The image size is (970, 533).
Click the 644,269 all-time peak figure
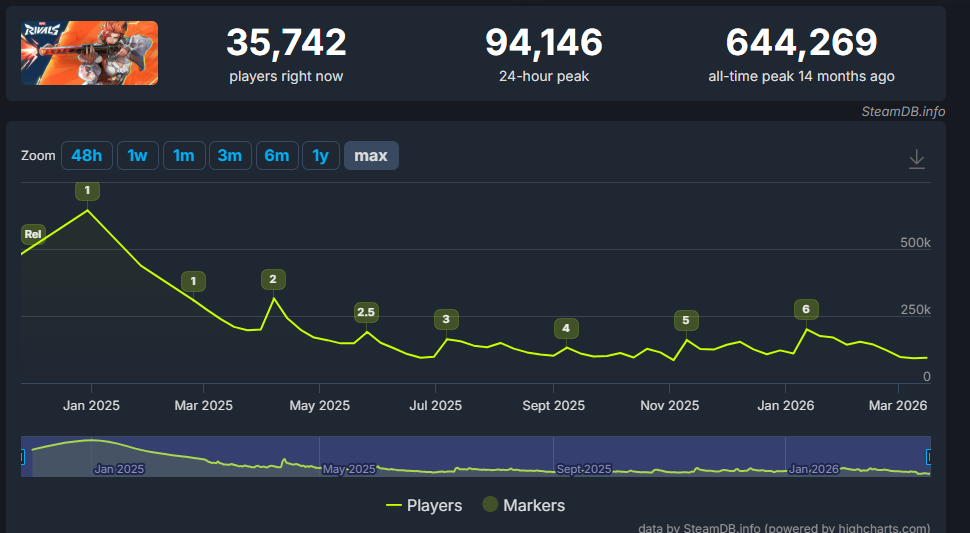click(x=801, y=42)
